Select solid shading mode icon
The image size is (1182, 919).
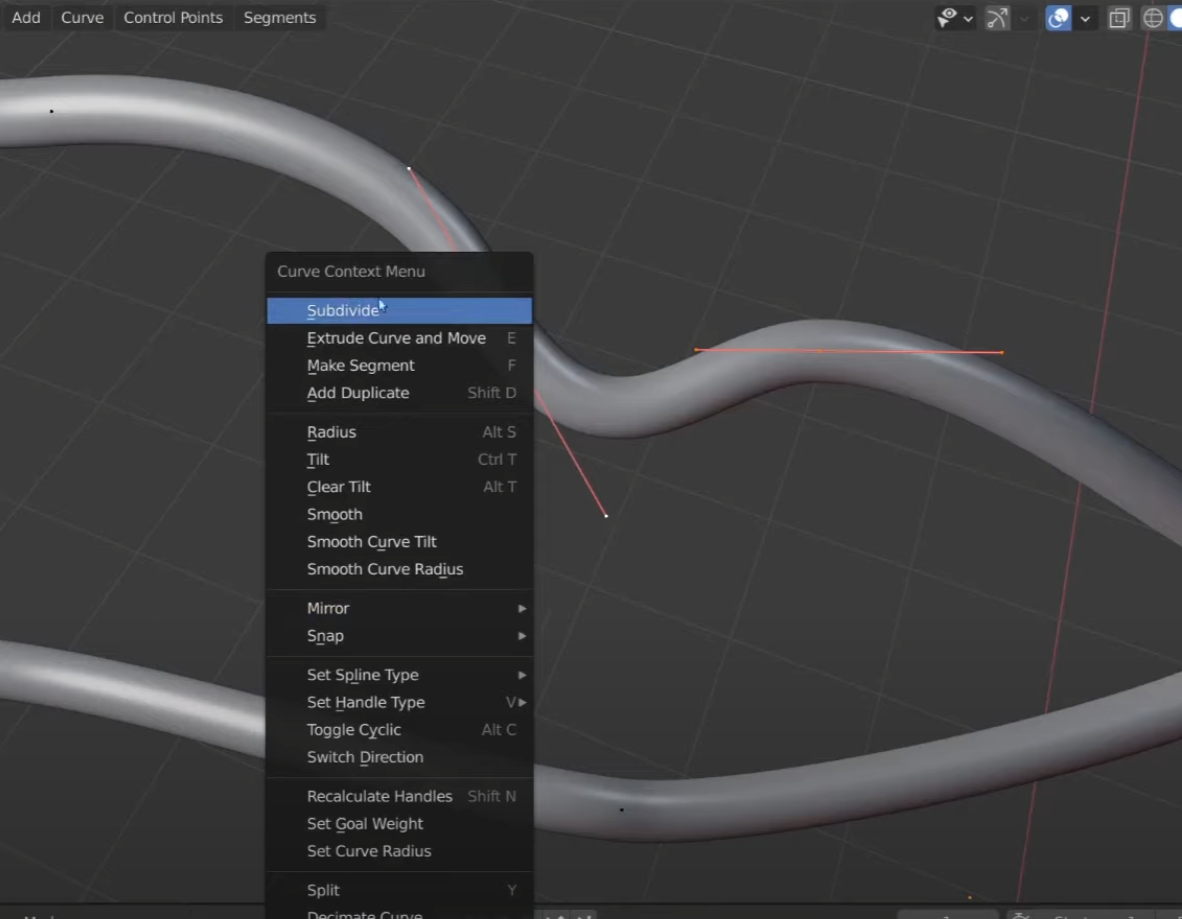1175,18
